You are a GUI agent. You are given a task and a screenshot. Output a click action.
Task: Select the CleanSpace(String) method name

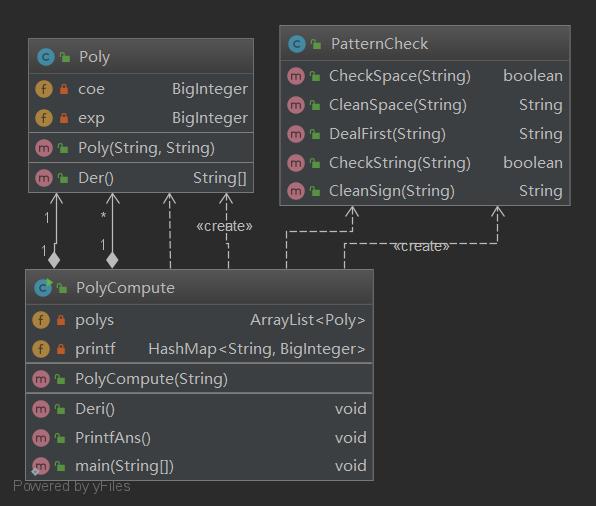pos(398,105)
